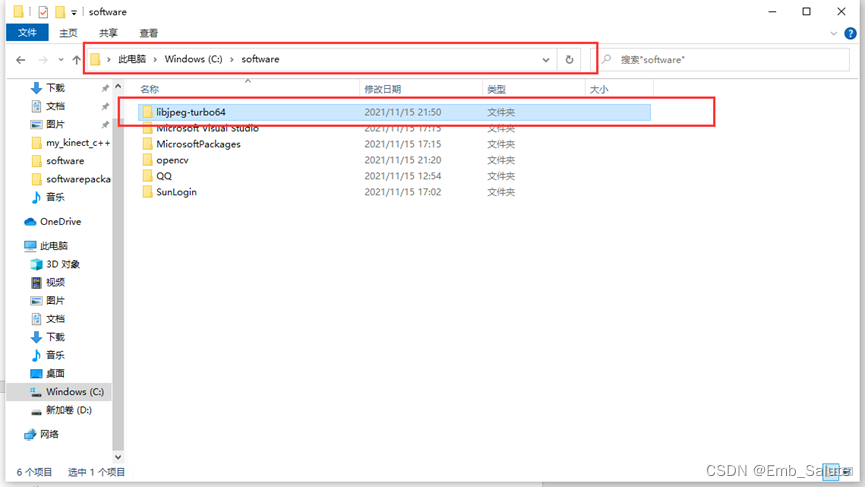Select the opencv folder
This screenshot has height=487, width=865.
click(x=172, y=160)
